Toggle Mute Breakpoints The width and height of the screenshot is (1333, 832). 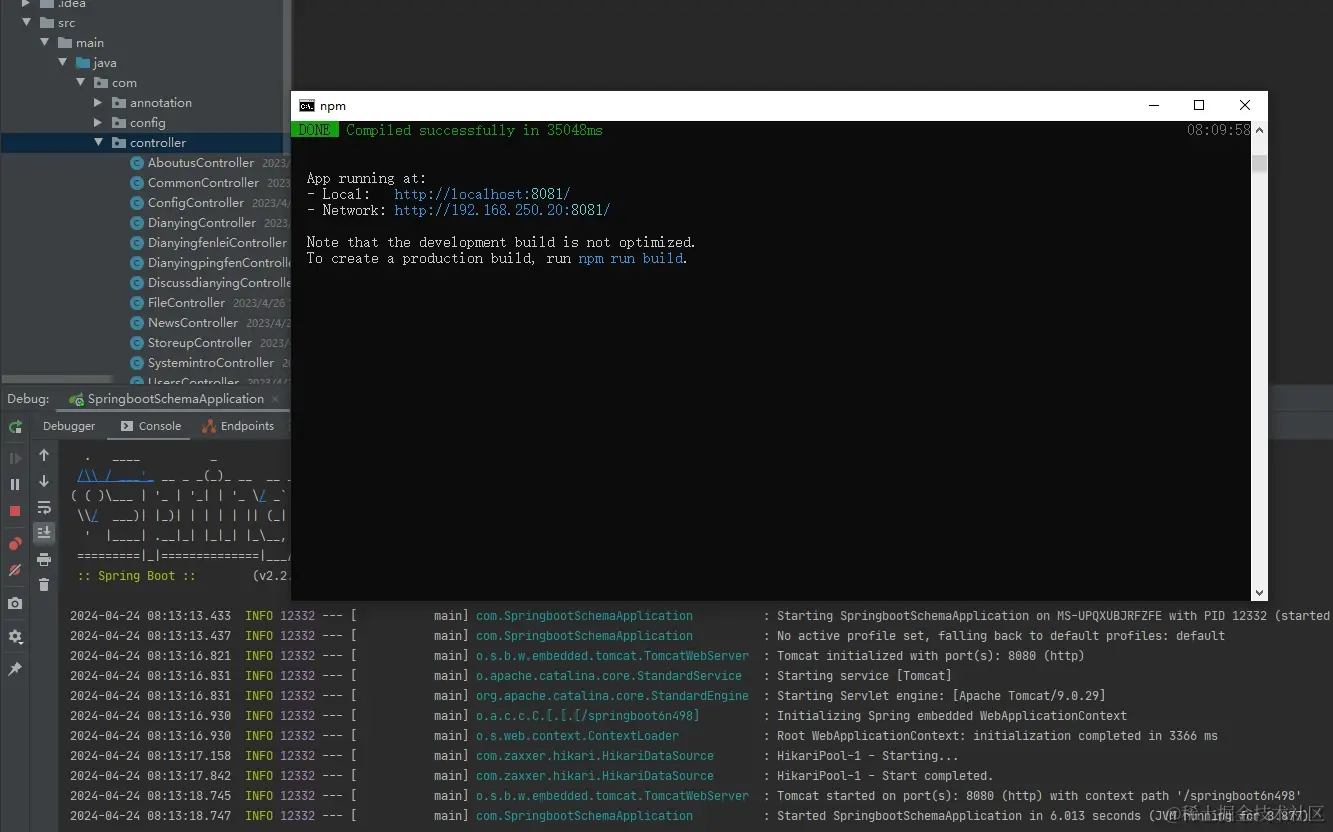[x=15, y=570]
